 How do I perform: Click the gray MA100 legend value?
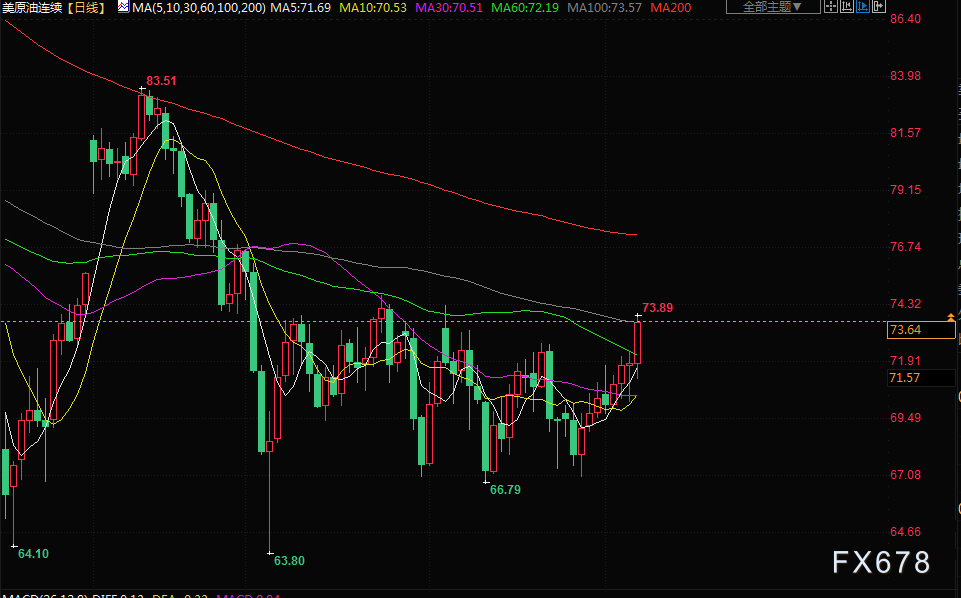point(604,7)
